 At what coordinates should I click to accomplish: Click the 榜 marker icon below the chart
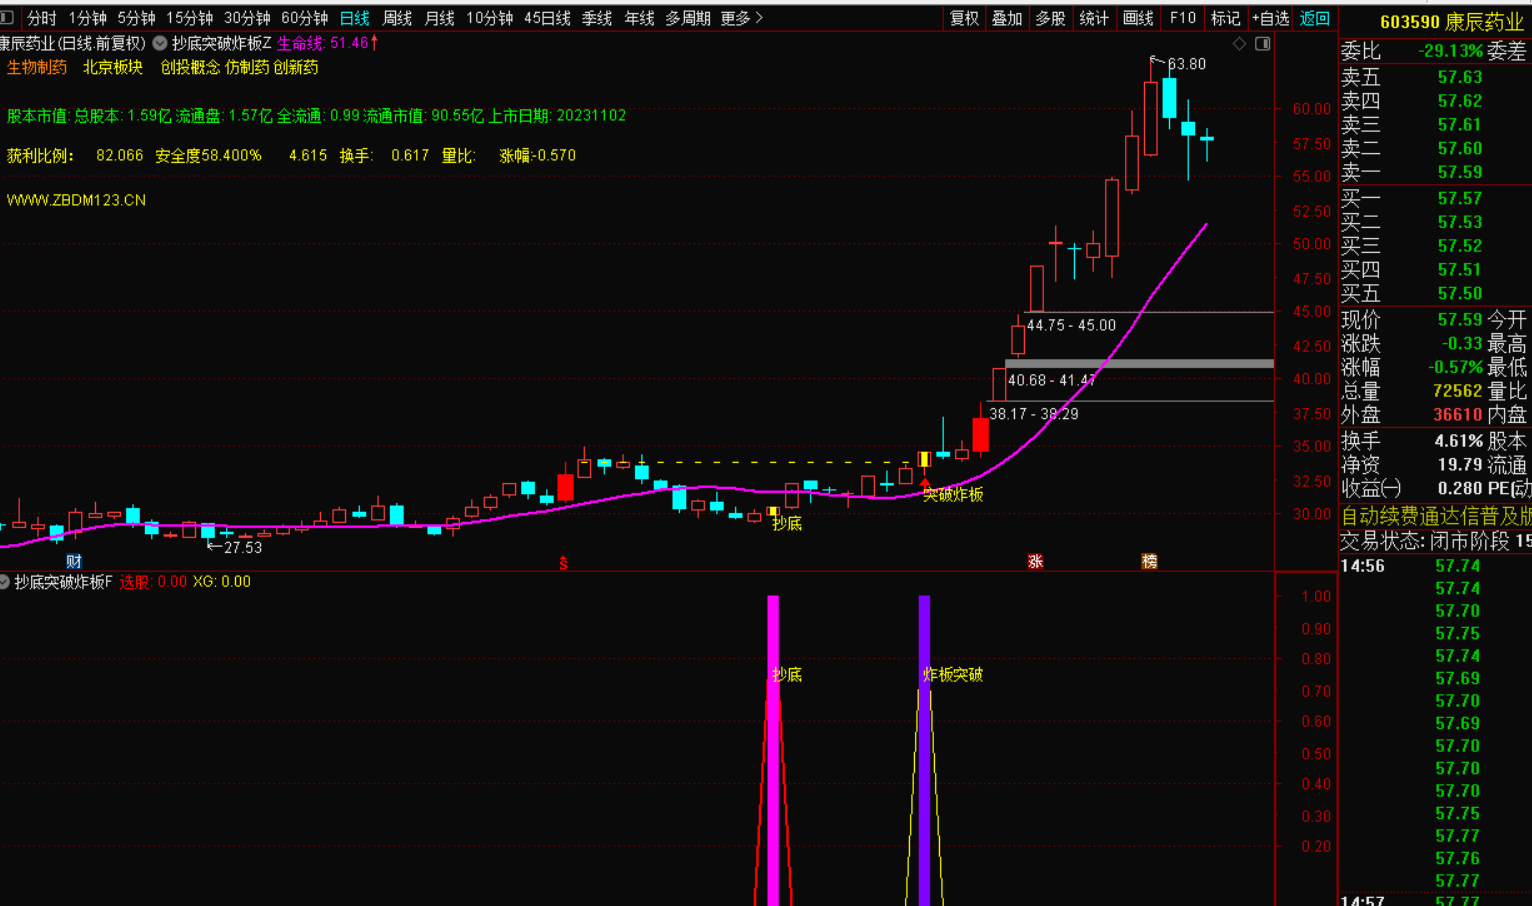1150,562
